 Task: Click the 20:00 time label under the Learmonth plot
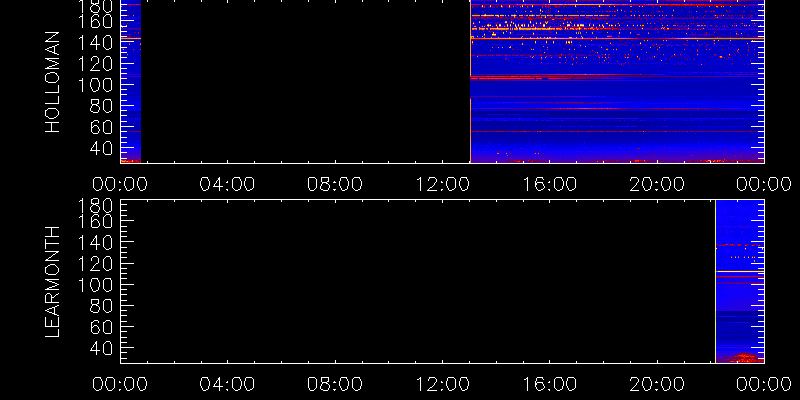pyautogui.click(x=657, y=384)
